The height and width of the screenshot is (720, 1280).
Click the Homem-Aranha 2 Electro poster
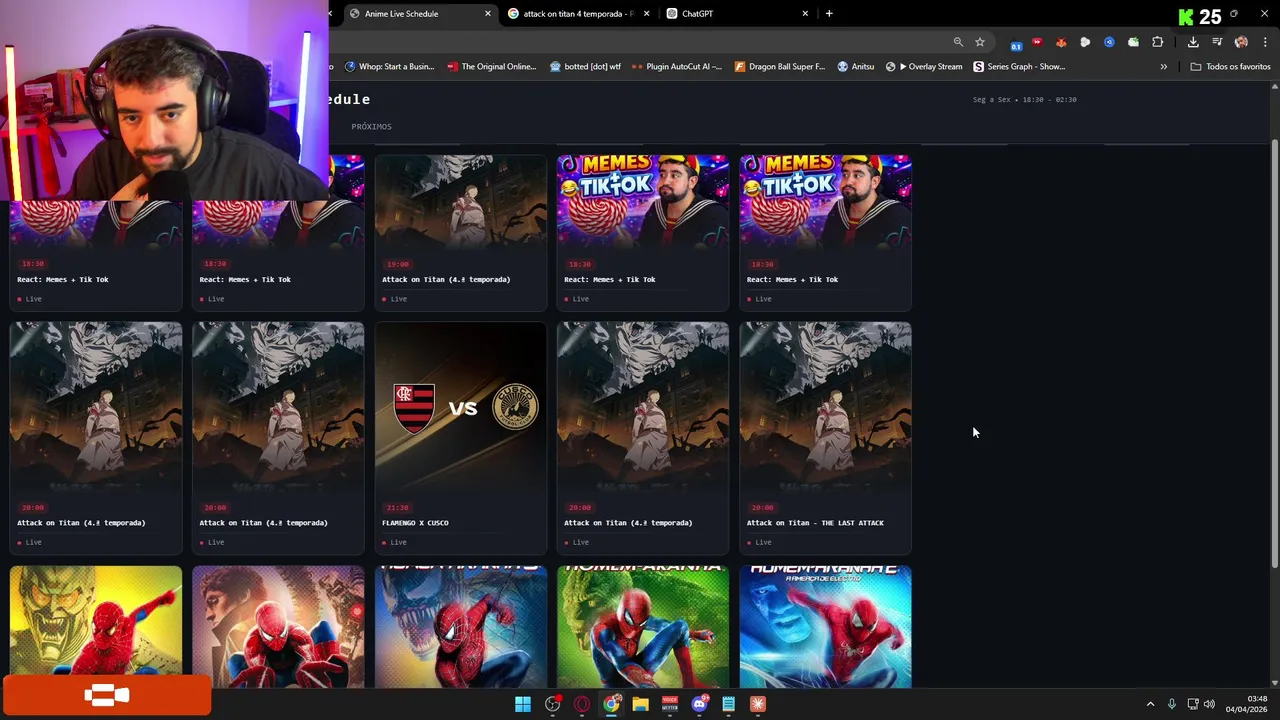coord(825,627)
